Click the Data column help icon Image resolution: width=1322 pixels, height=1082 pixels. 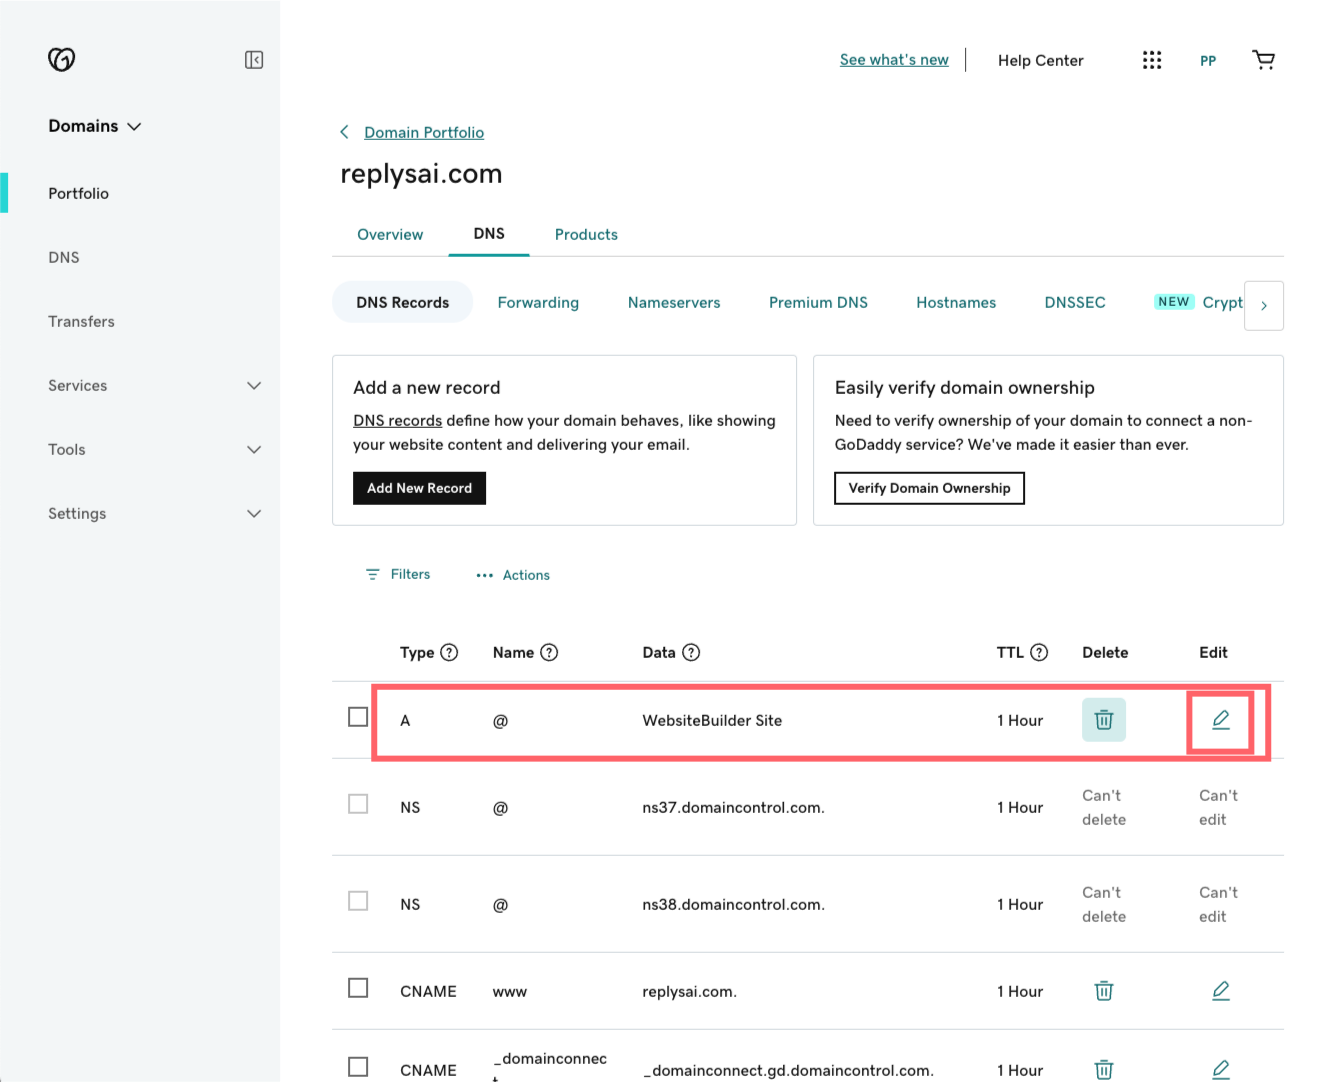coord(691,652)
